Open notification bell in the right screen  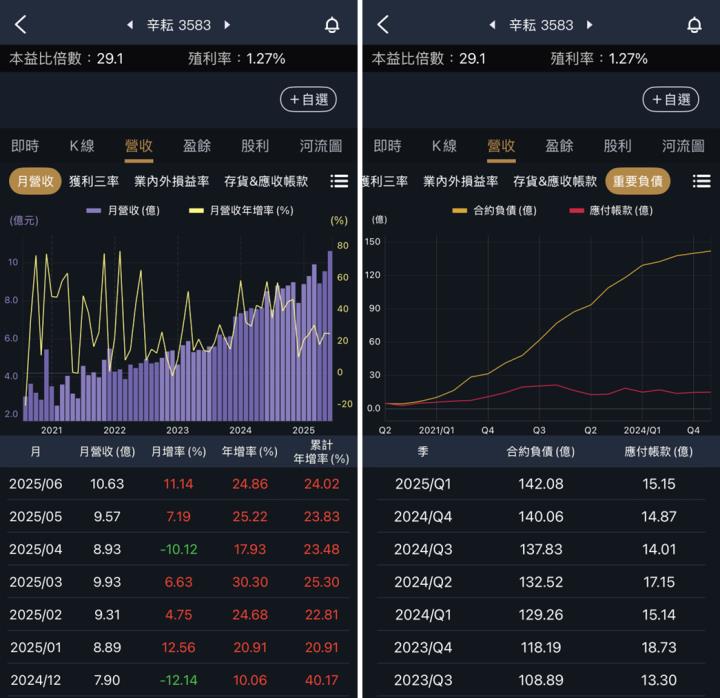coord(694,25)
